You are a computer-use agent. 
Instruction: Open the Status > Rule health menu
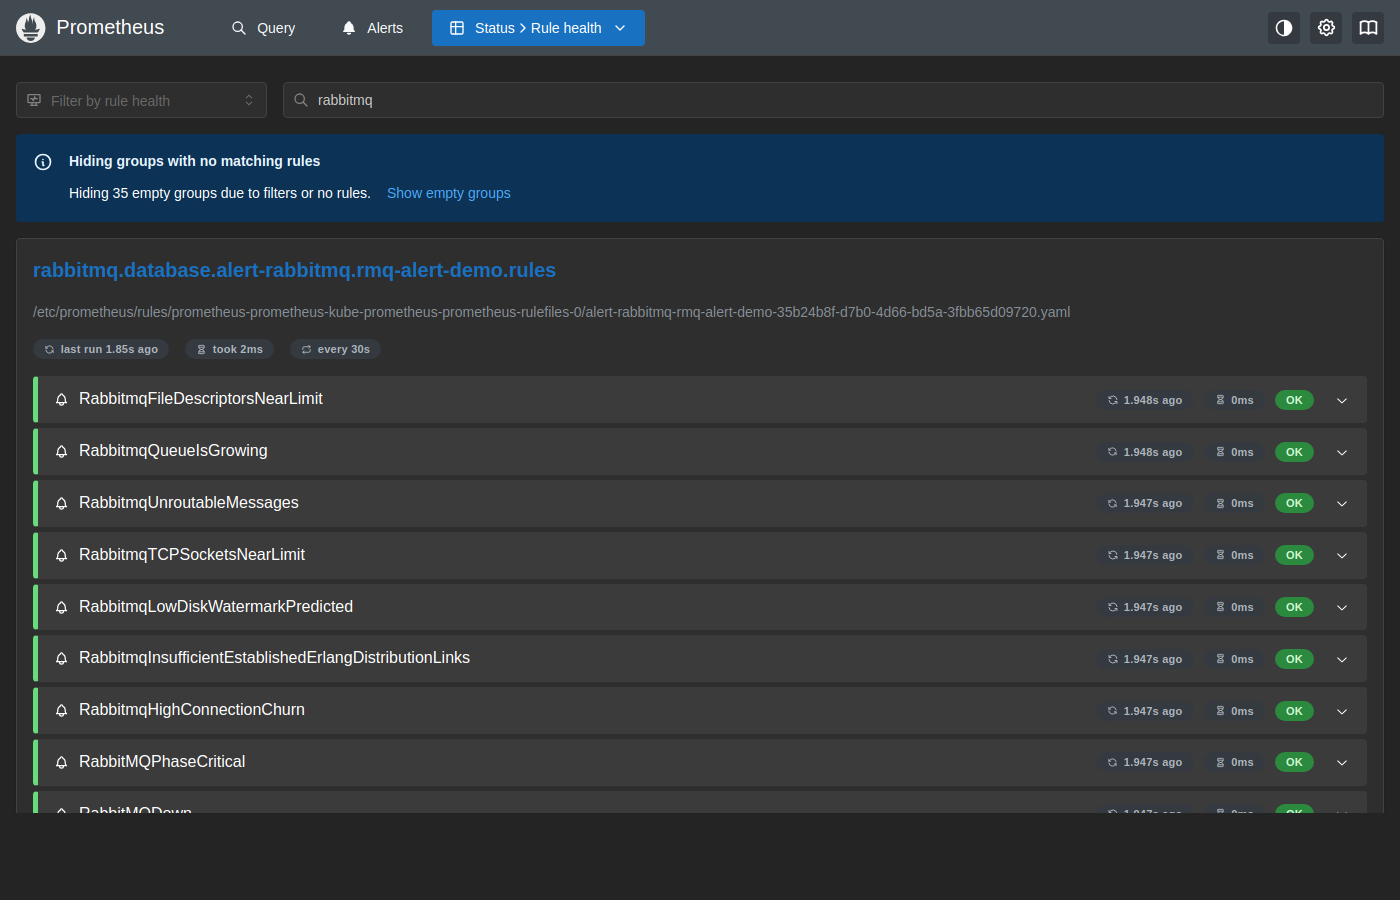pyautogui.click(x=538, y=28)
